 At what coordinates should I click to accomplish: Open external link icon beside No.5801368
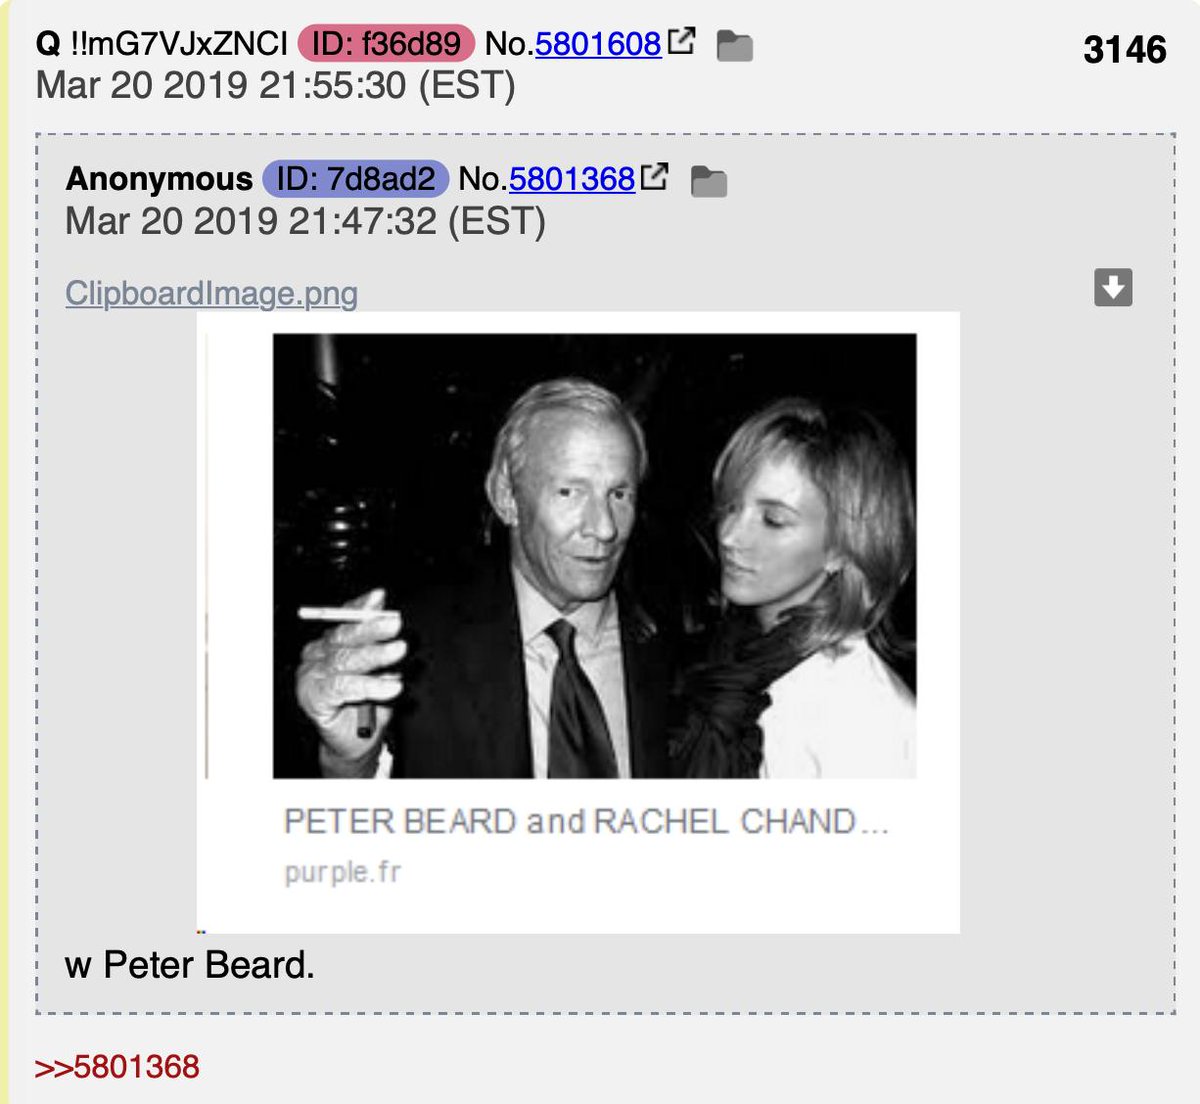click(x=655, y=177)
